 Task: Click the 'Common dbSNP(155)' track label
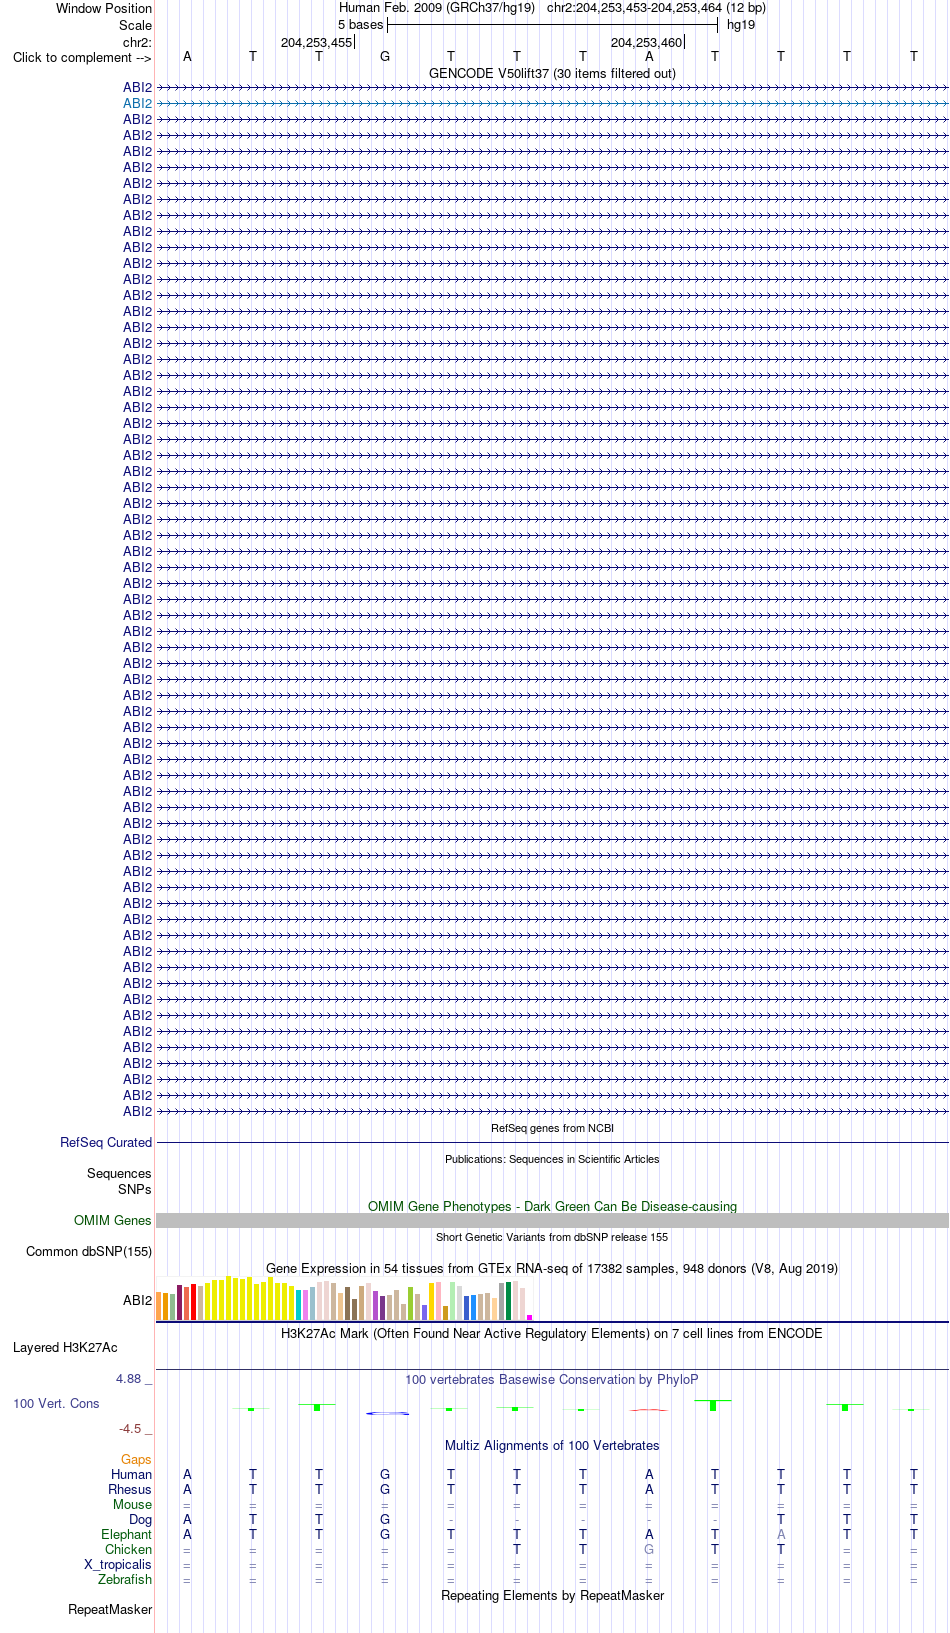click(x=89, y=1251)
